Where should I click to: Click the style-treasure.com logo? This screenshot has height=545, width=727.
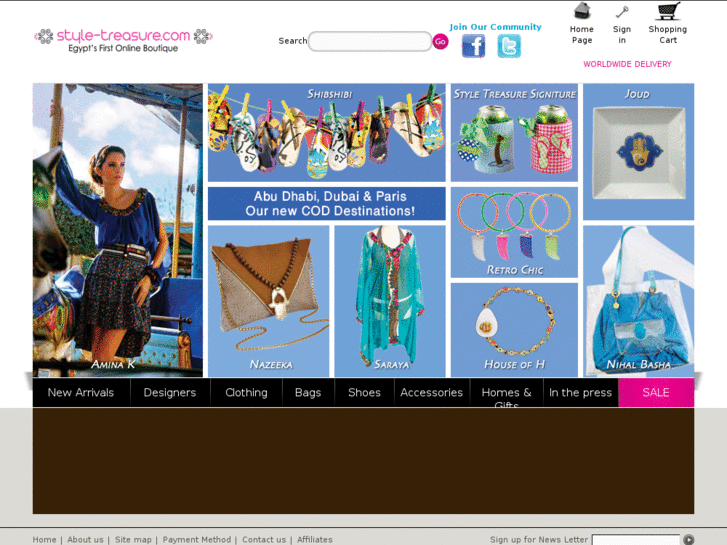click(123, 40)
